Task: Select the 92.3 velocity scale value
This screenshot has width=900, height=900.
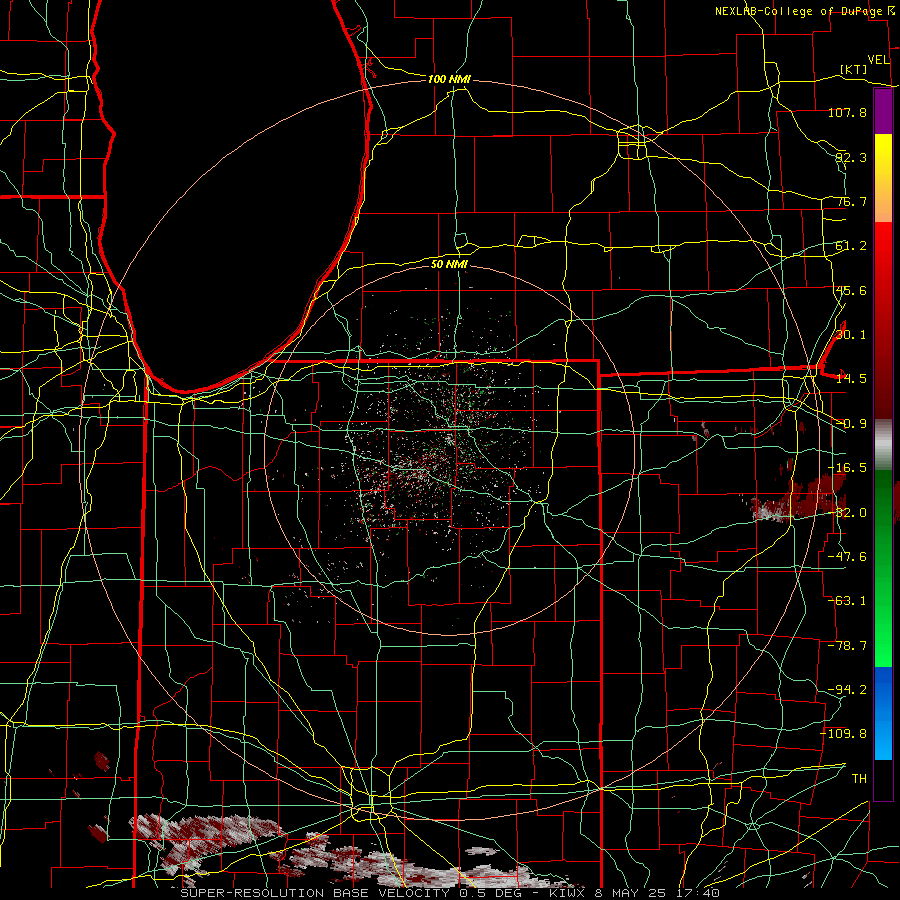Action: coord(851,157)
